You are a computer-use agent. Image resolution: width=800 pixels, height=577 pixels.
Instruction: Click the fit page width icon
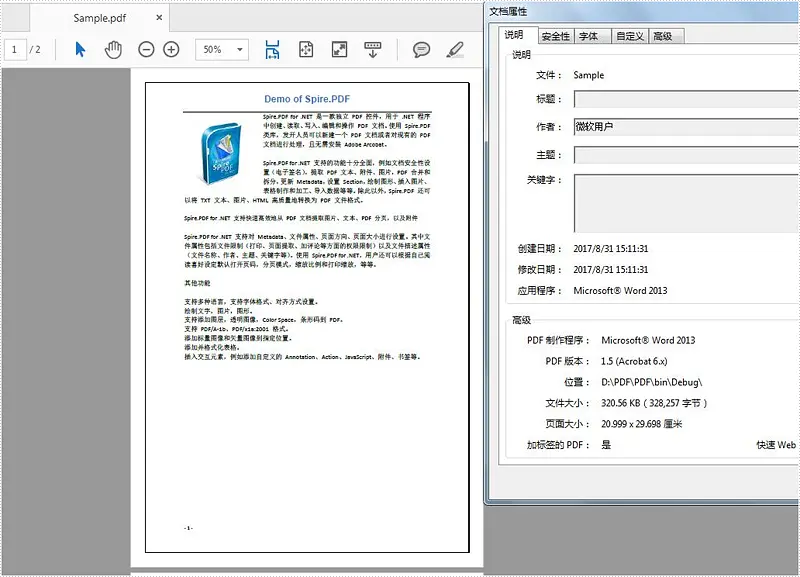pyautogui.click(x=271, y=47)
